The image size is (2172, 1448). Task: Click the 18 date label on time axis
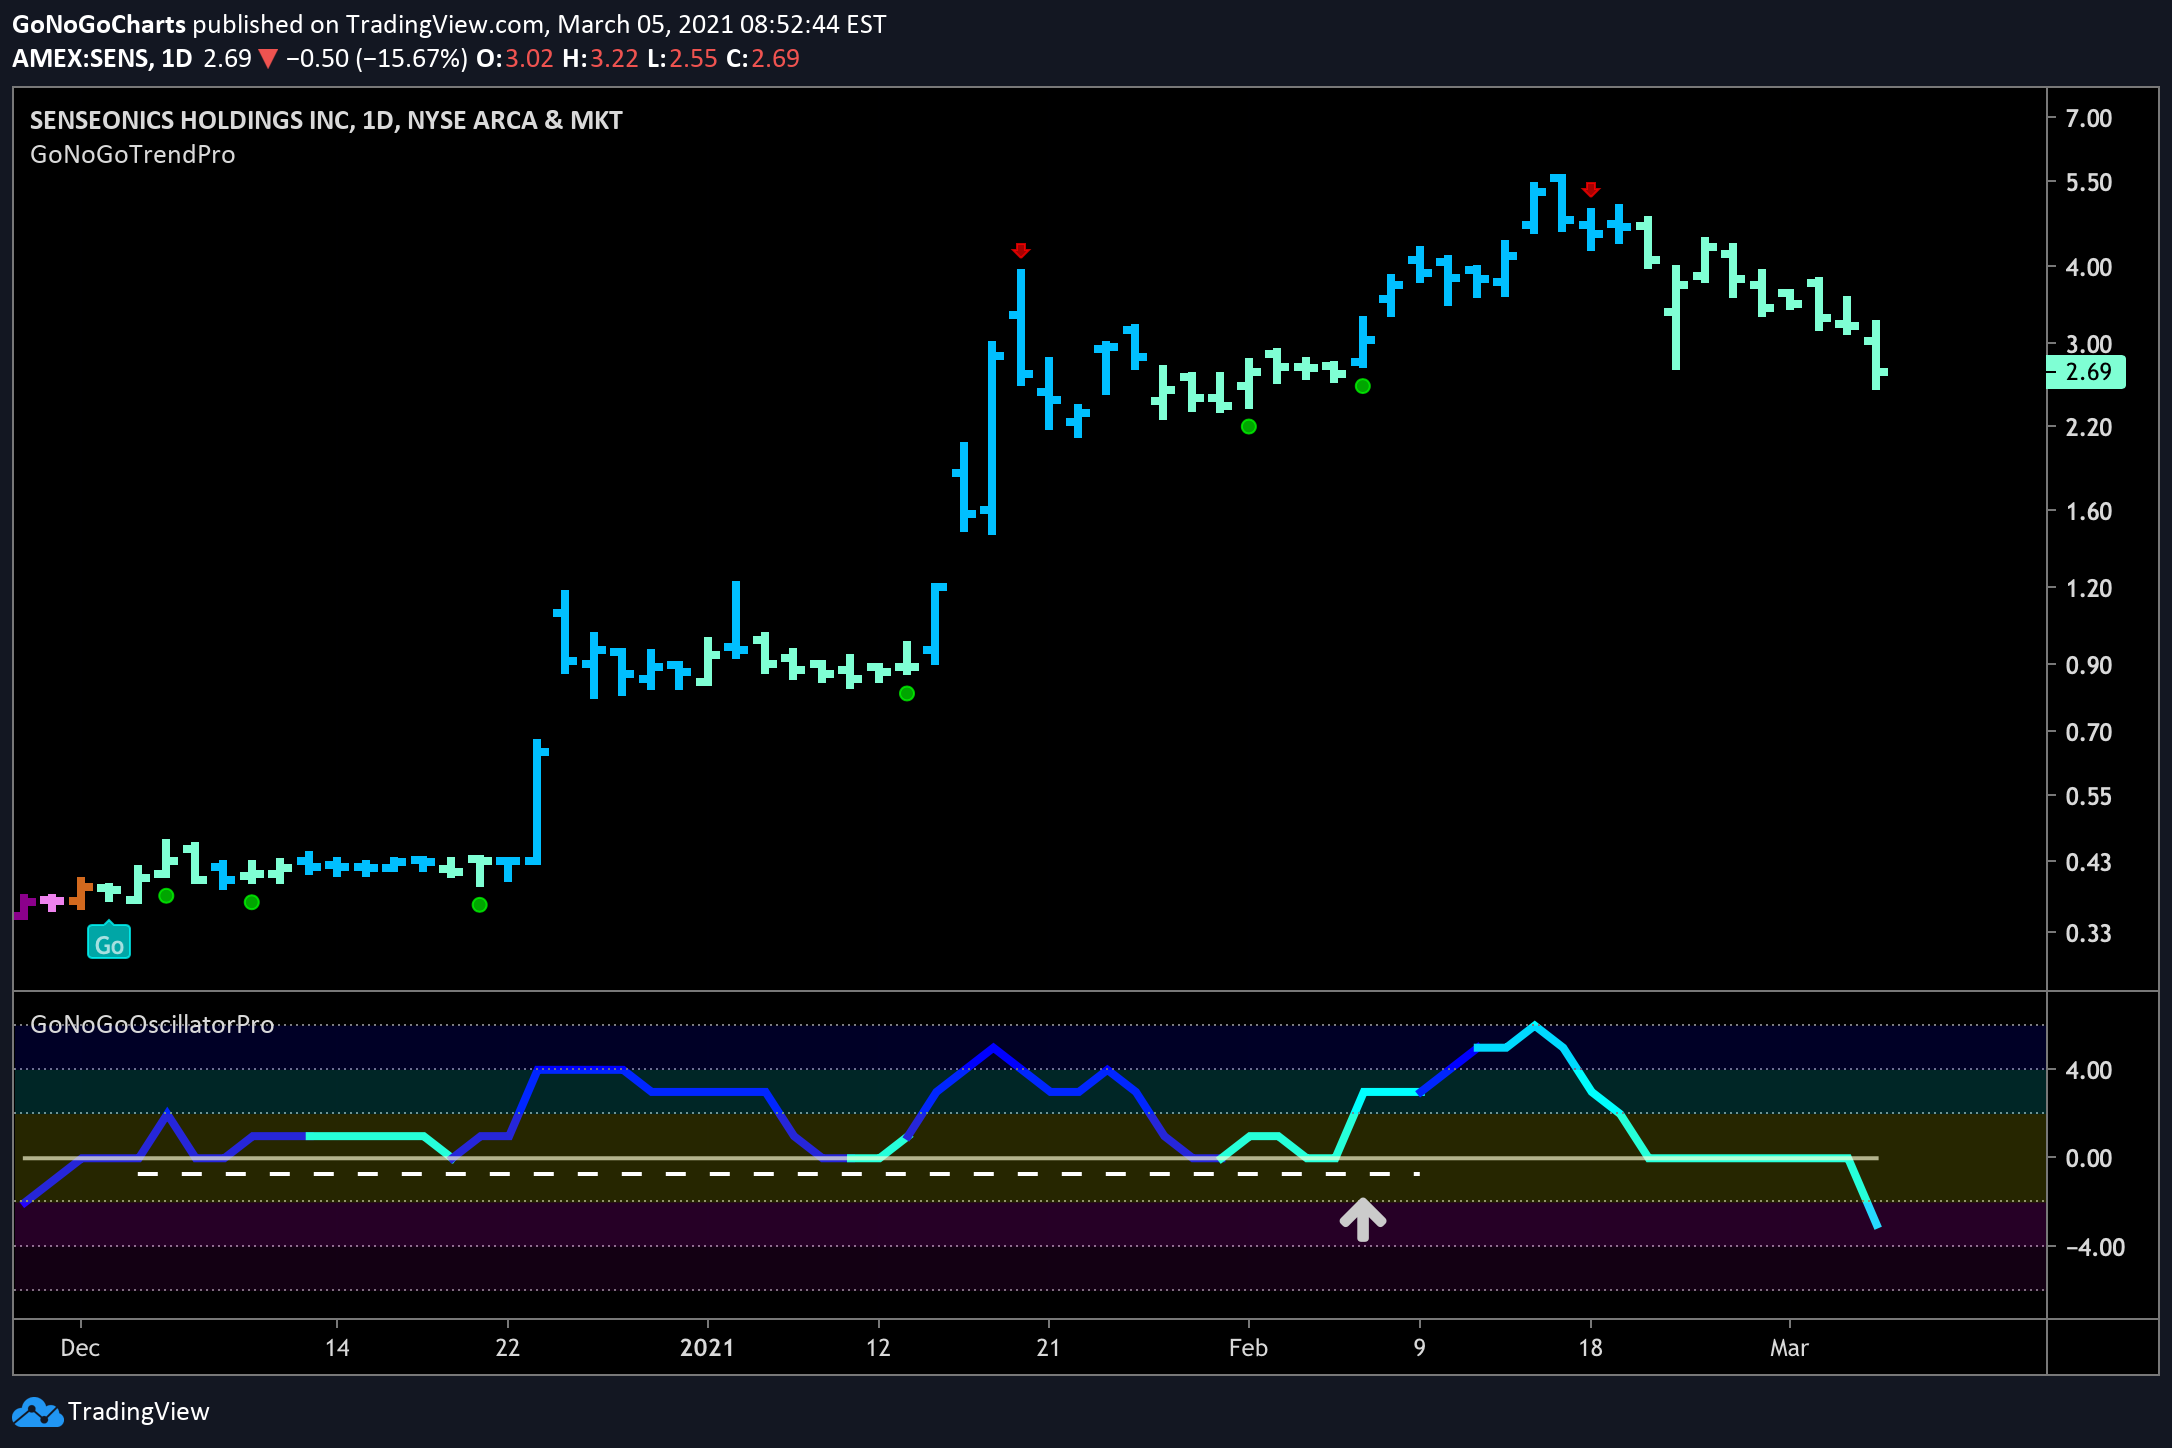(1590, 1348)
